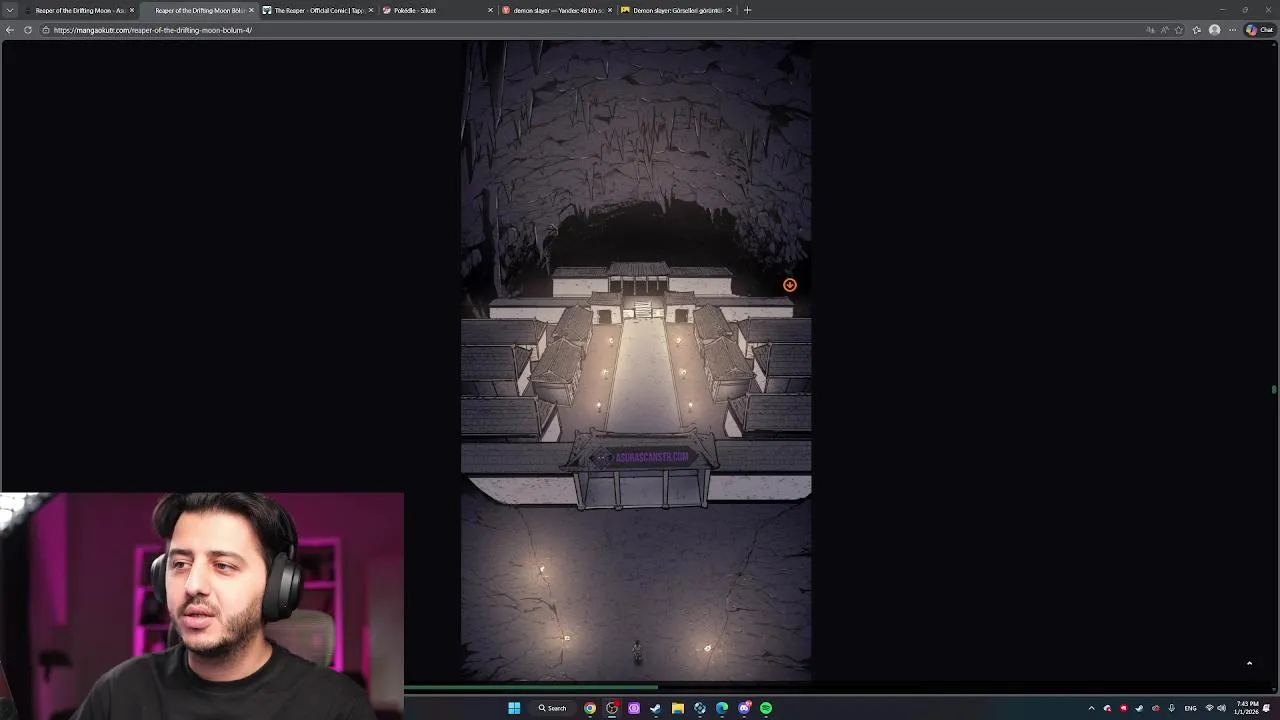Open Steam from the taskbar

656,708
